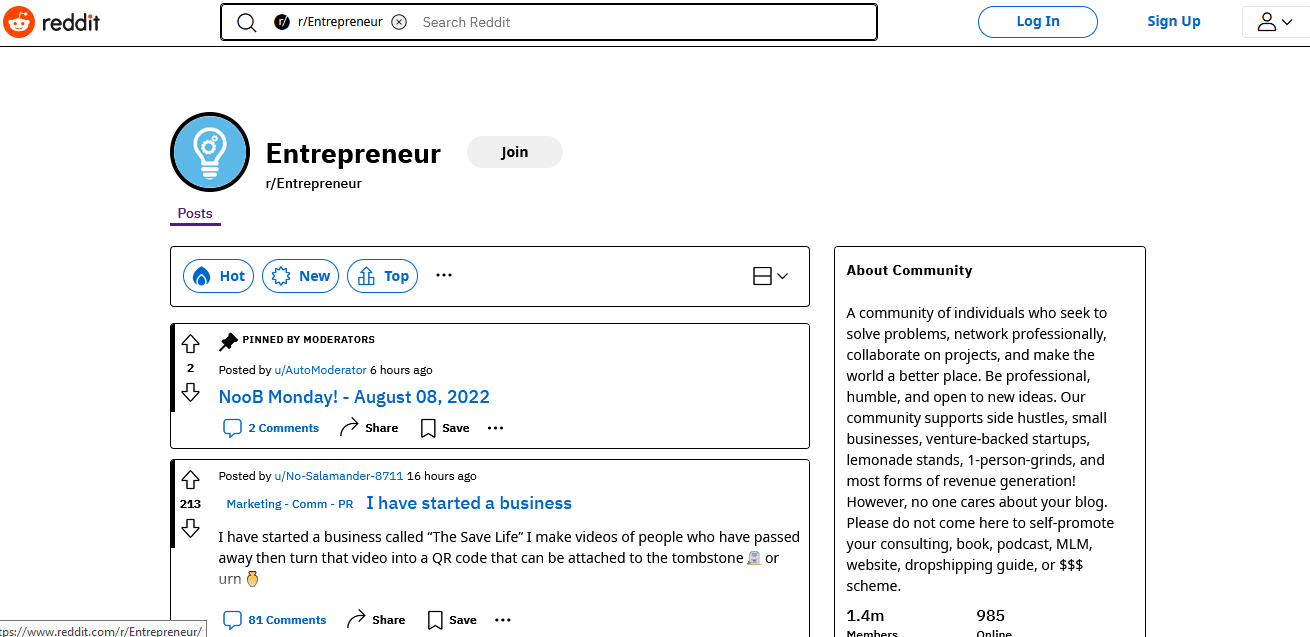Viewport: 1310px width, 637px height.
Task: Click the Reddit logo home icon
Action: [x=20, y=21]
